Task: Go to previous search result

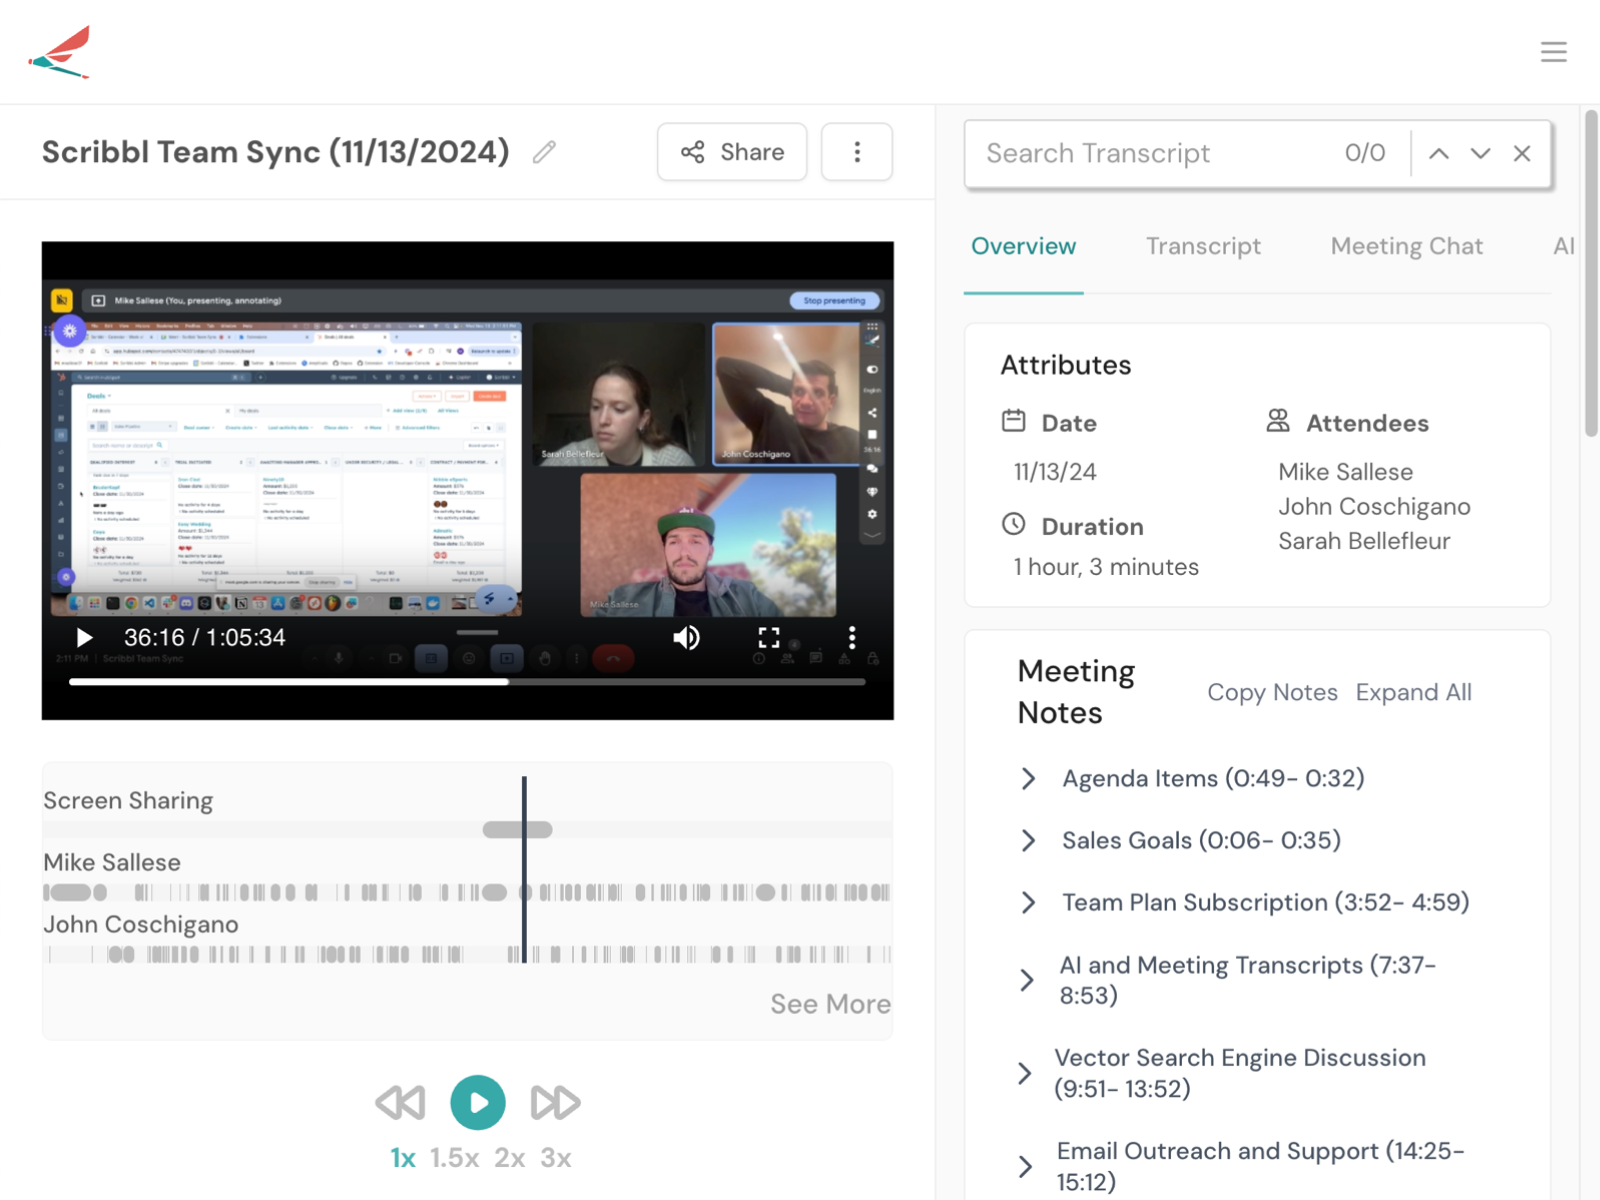Action: pyautogui.click(x=1438, y=153)
